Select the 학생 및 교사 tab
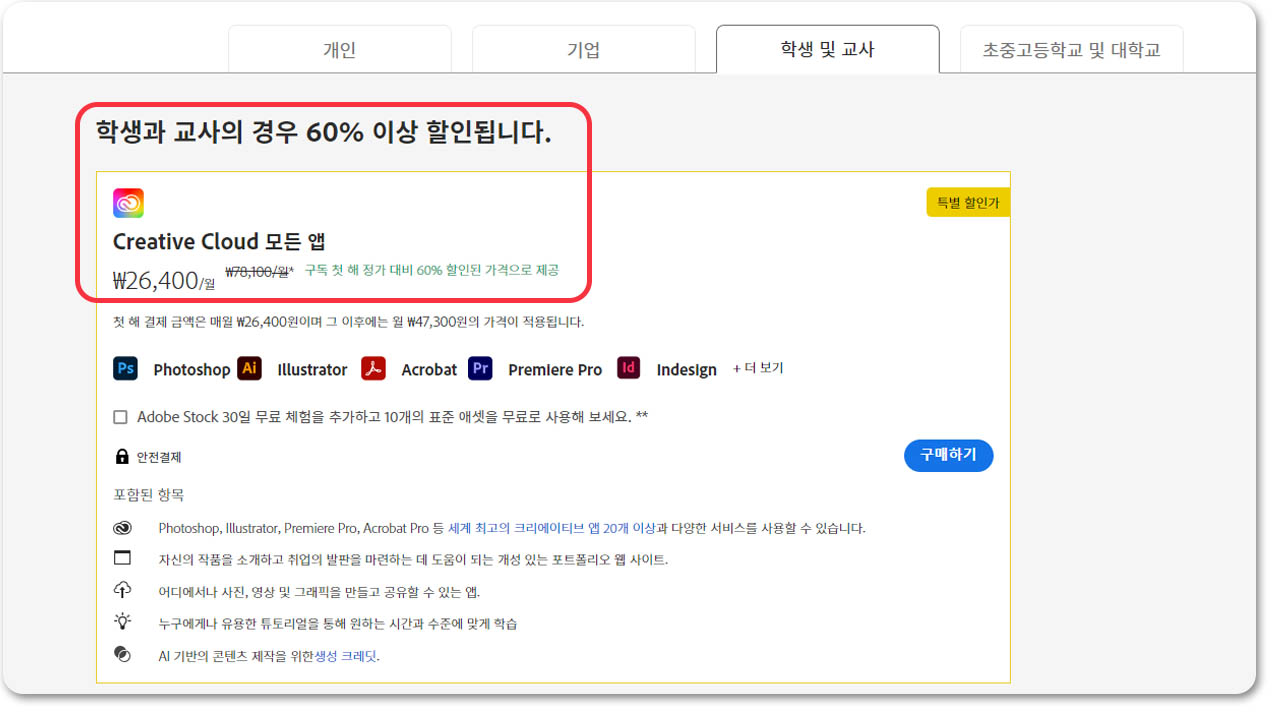The image size is (1280, 720). point(828,49)
